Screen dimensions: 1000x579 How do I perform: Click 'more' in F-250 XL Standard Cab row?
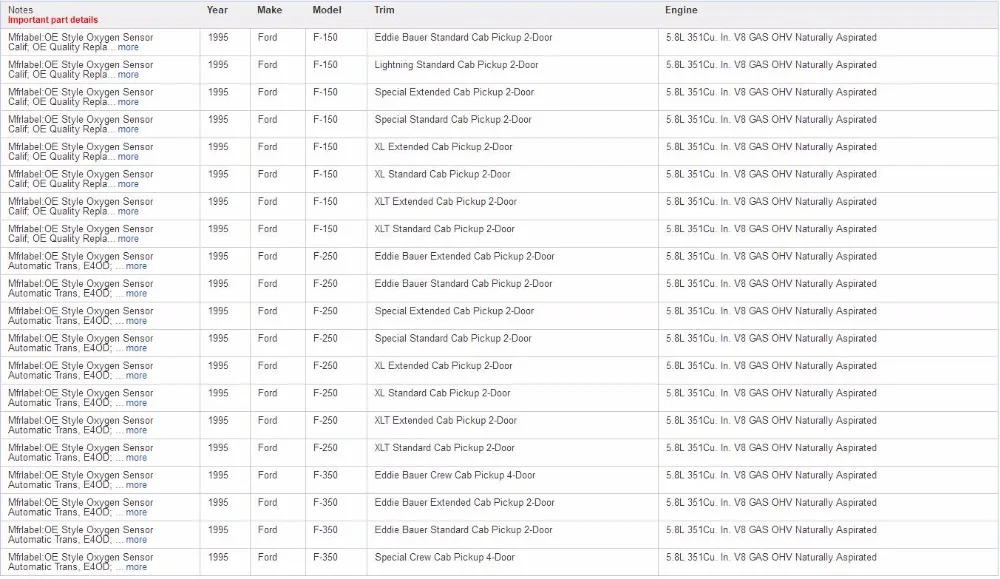click(136, 404)
